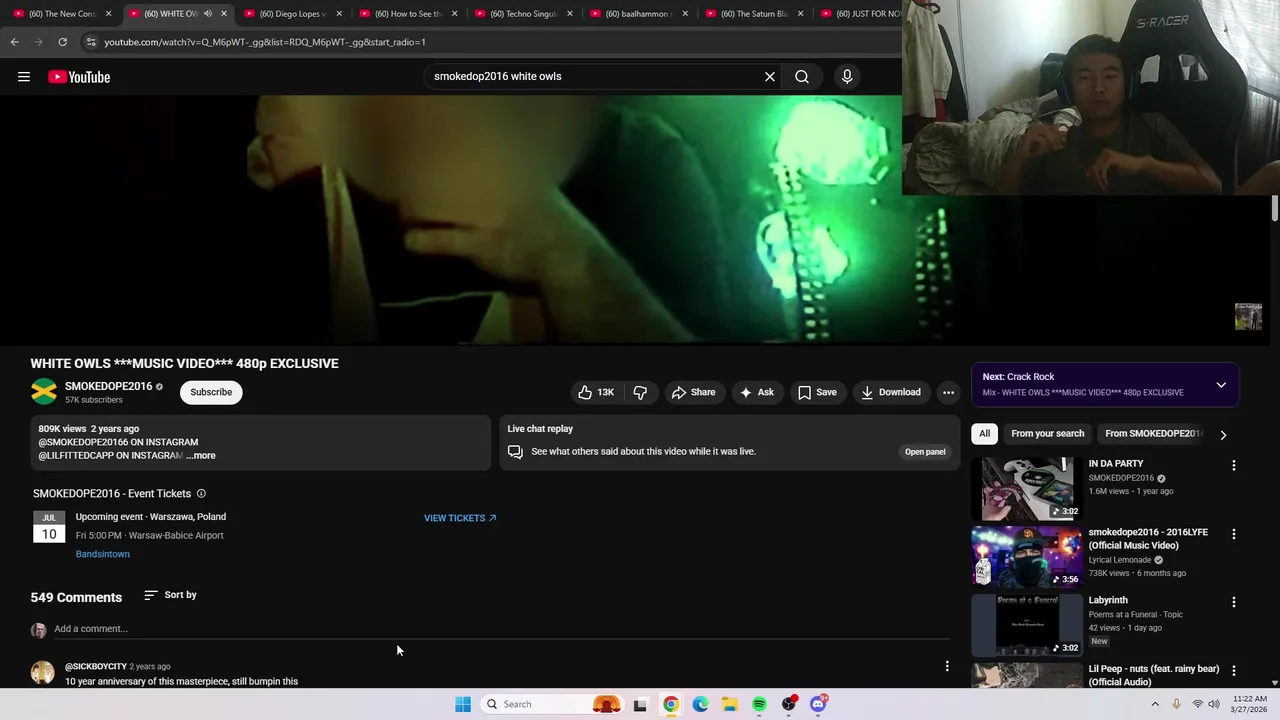Open options menu for Lil Peep nuts
The width and height of the screenshot is (1280, 720).
click(x=1234, y=670)
